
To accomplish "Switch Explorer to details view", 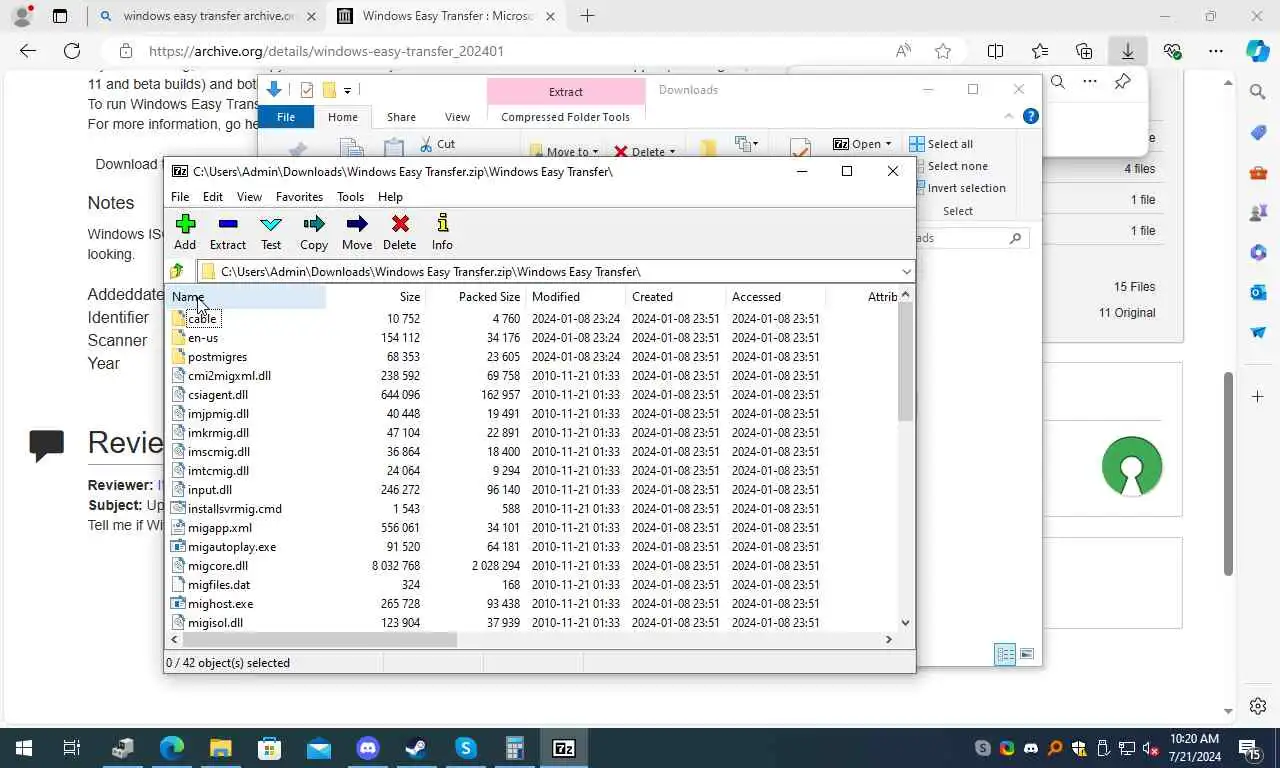I will 1005,654.
